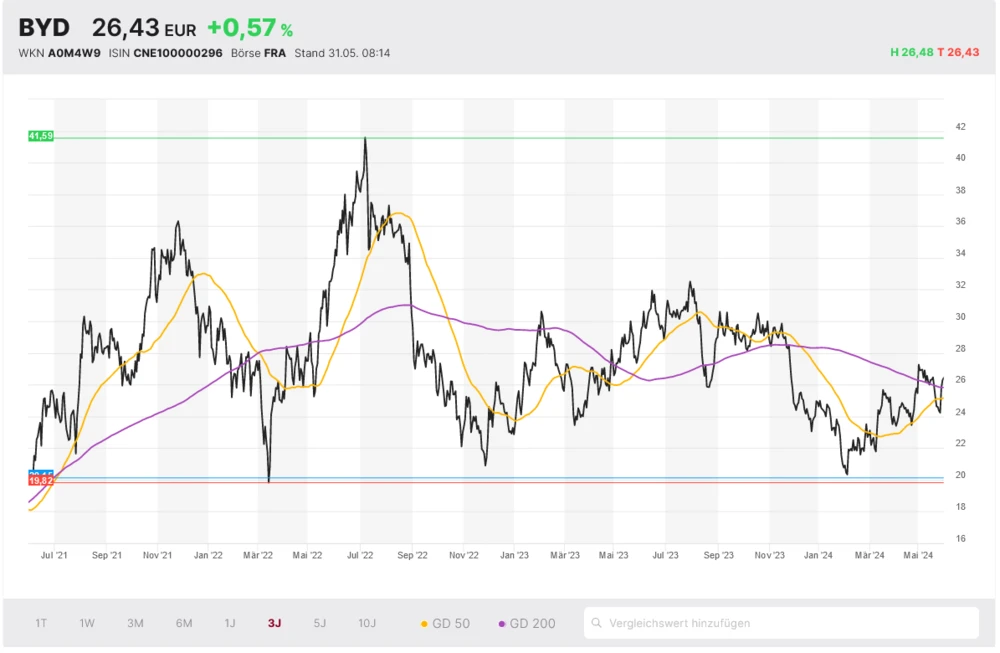Click the BYD stock name heading
This screenshot has height=653, width=1000.
click(44, 28)
